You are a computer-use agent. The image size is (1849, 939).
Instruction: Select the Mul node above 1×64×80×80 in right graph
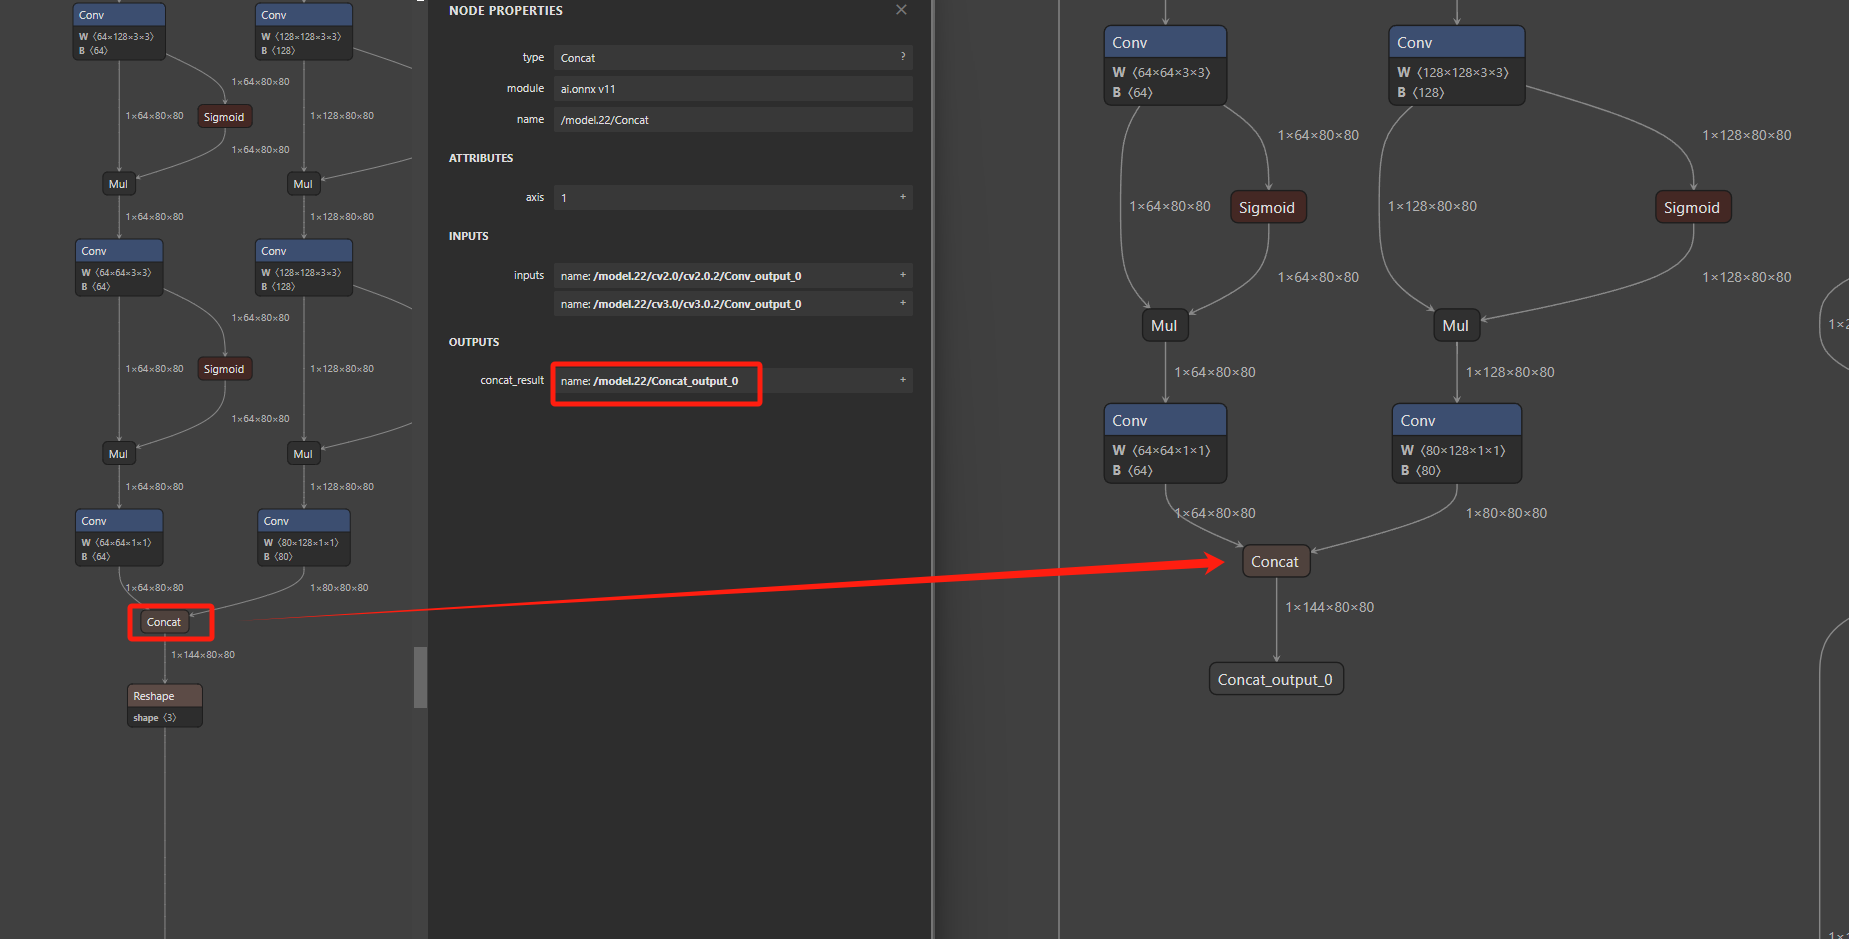pyautogui.click(x=1164, y=325)
